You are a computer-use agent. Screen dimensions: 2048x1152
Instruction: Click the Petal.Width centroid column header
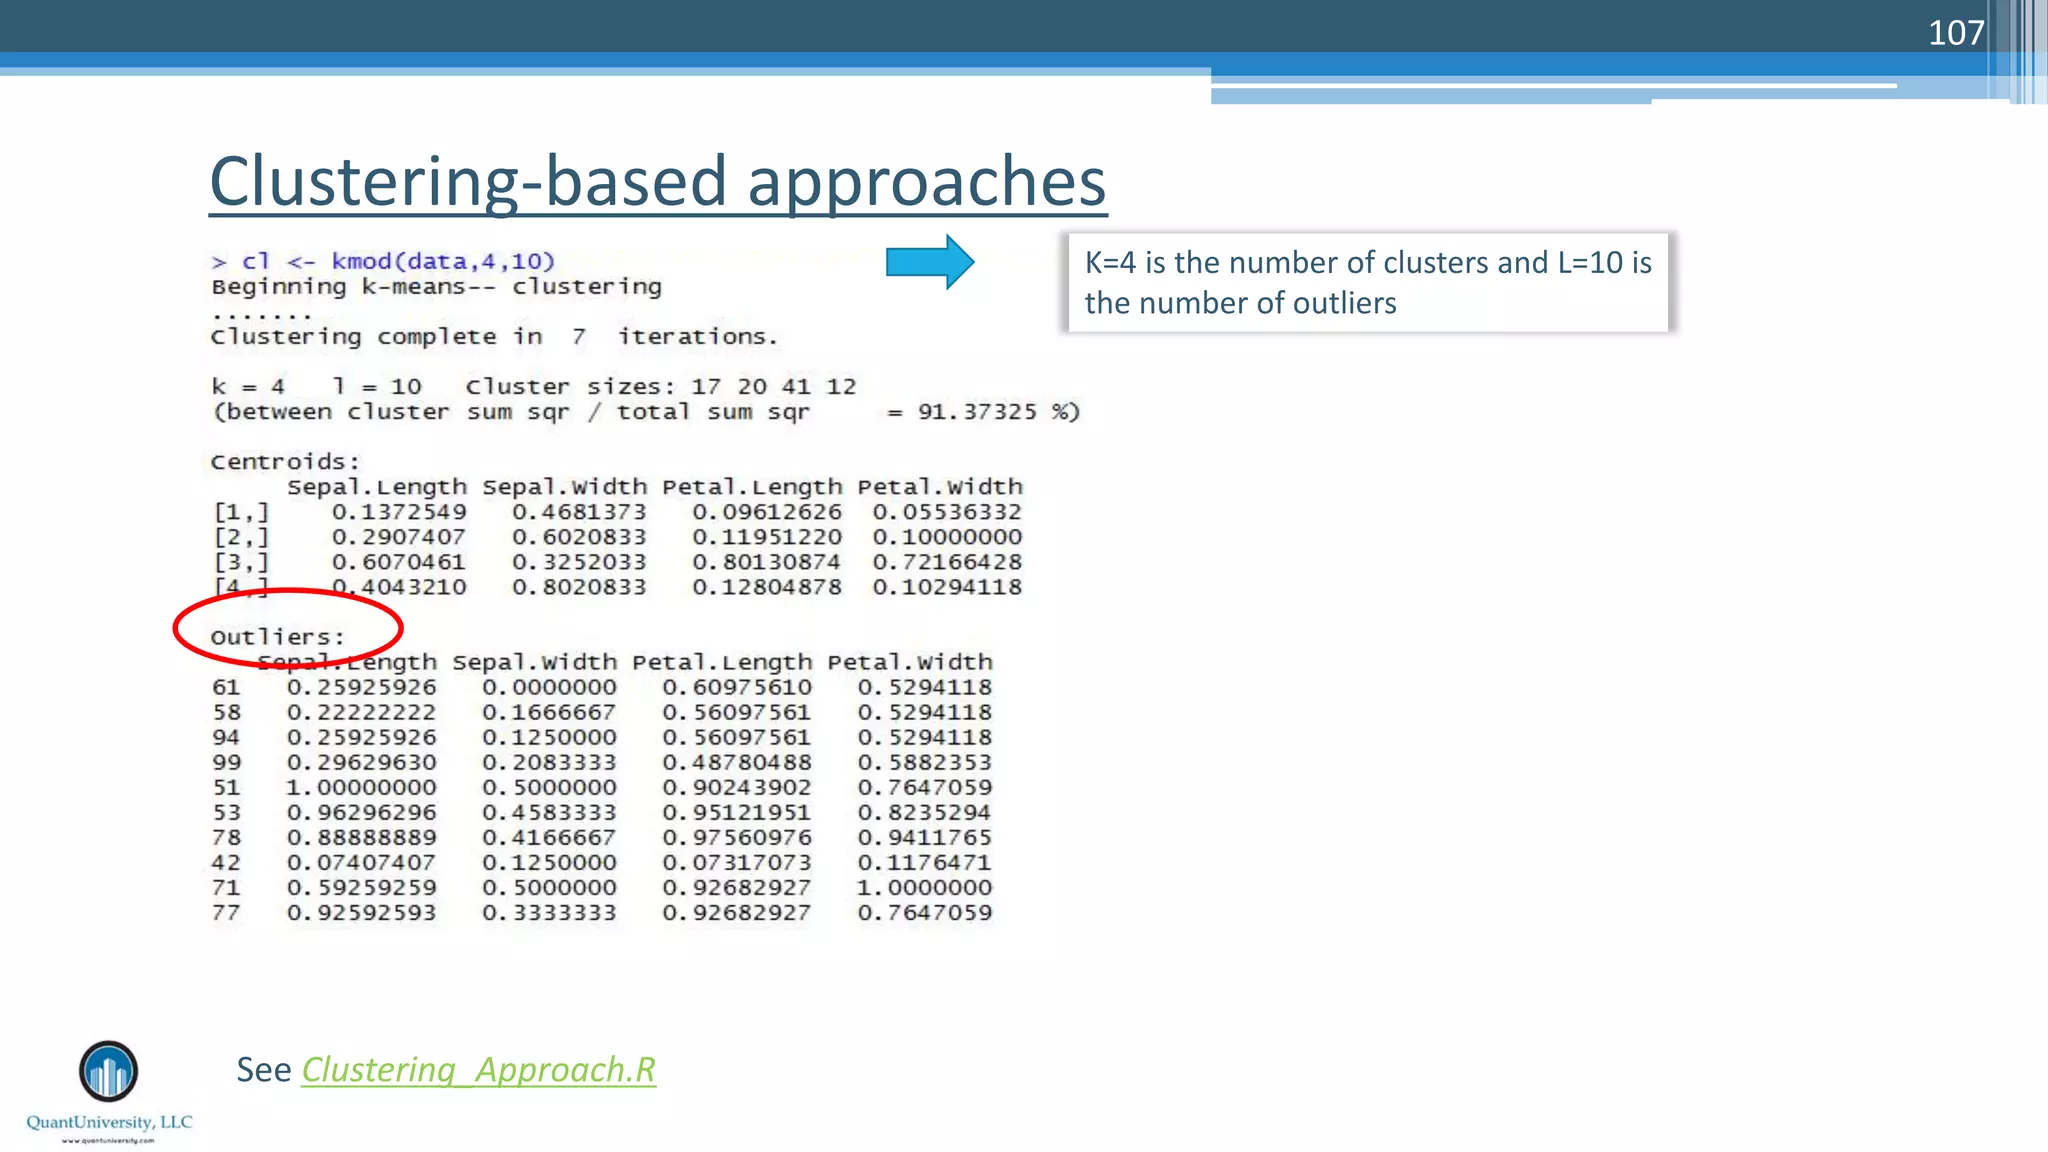(x=940, y=487)
